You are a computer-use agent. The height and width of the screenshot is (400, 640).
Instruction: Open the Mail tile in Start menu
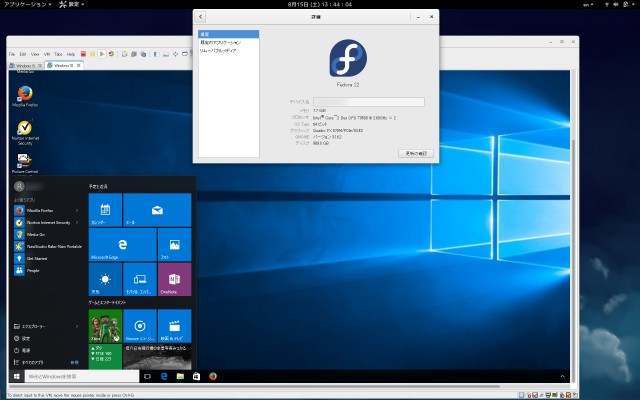click(157, 210)
